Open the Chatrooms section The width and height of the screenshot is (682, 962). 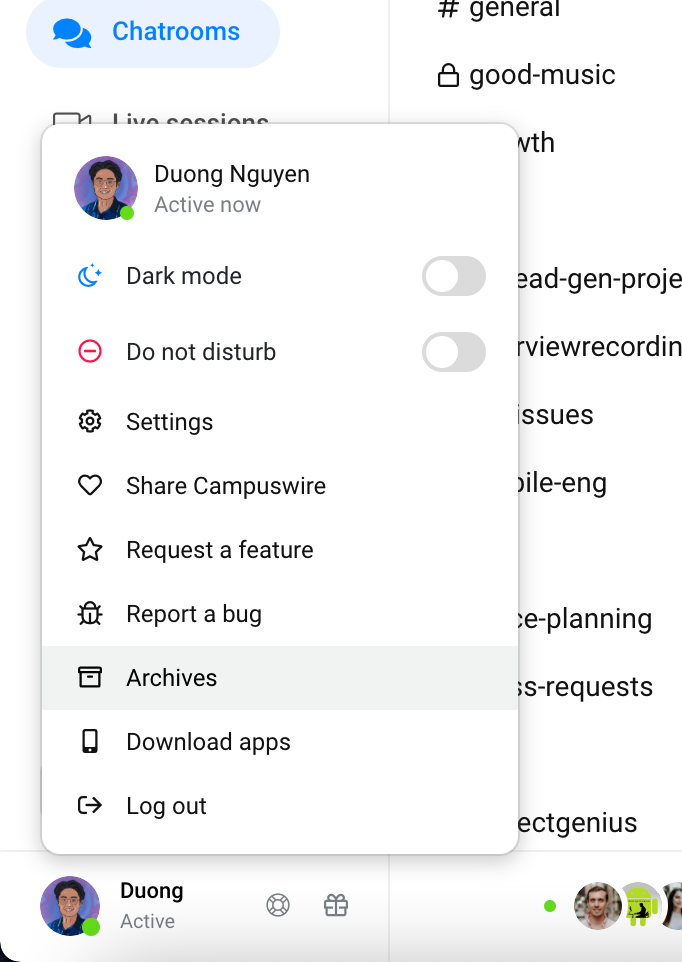153,32
